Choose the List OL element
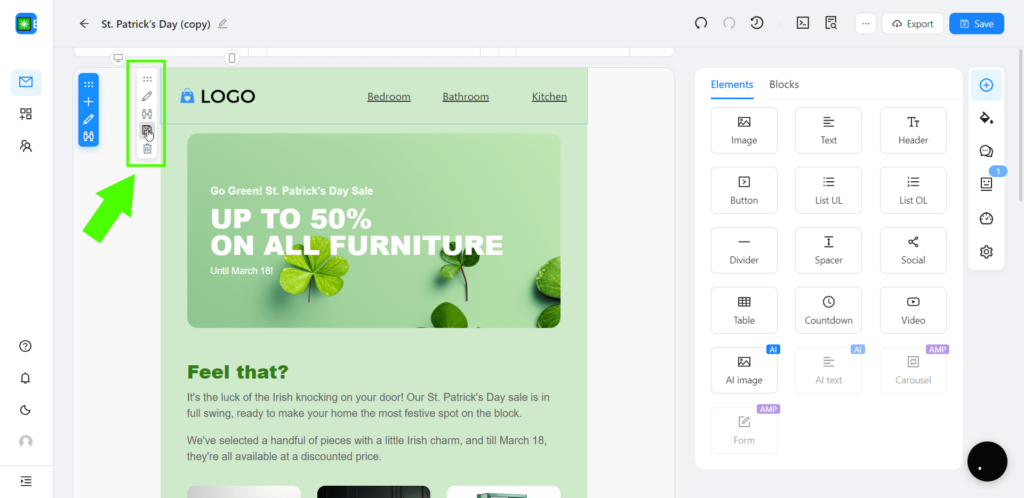1024x498 pixels. 913,191
